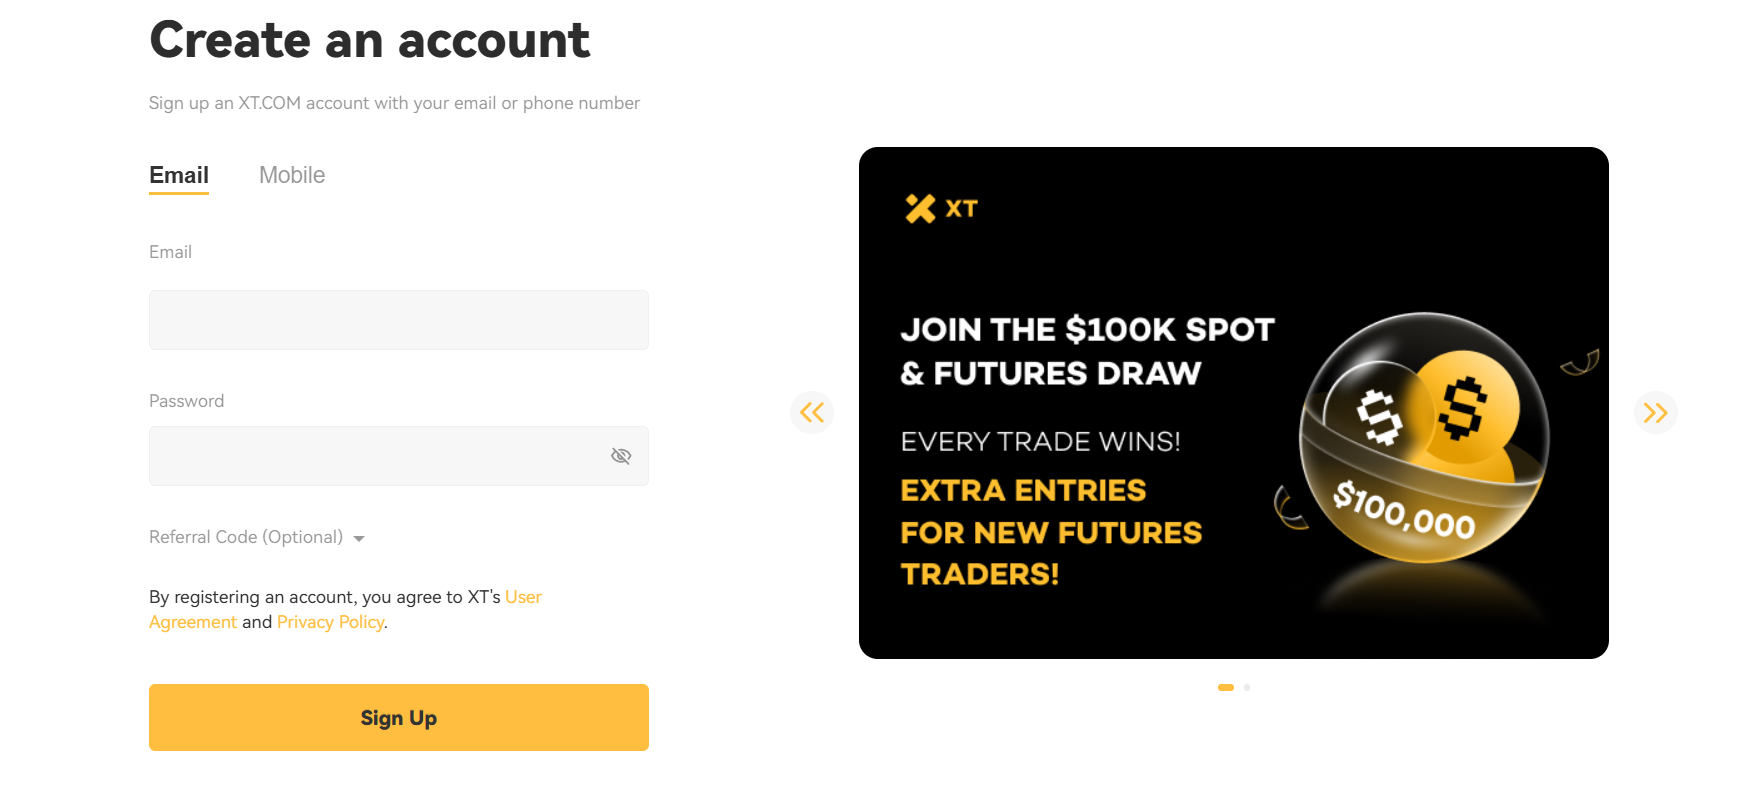This screenshot has height=785, width=1754.
Task: Toggle password visibility eye icon
Action: tap(621, 456)
